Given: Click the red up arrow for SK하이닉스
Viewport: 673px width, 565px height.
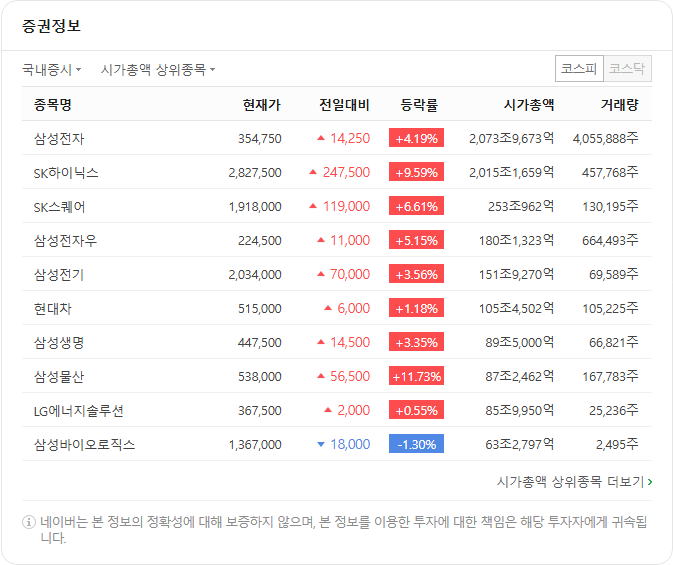Looking at the screenshot, I should tap(313, 172).
